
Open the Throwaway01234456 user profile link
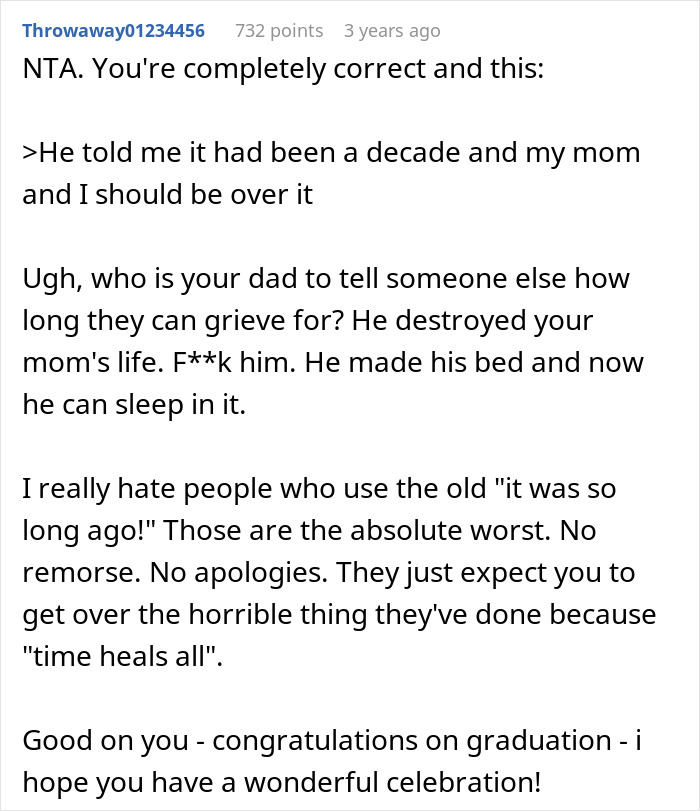113,31
